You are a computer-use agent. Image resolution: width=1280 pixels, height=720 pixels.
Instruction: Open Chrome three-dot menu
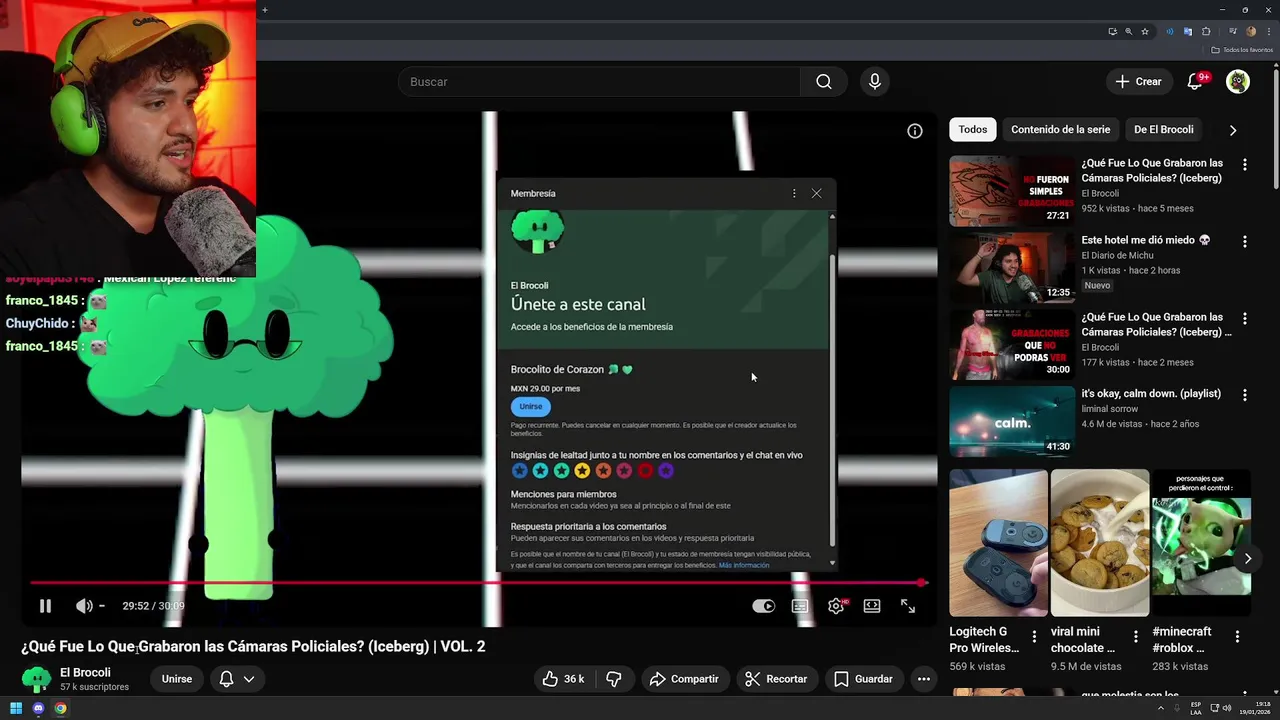pos(1268,31)
